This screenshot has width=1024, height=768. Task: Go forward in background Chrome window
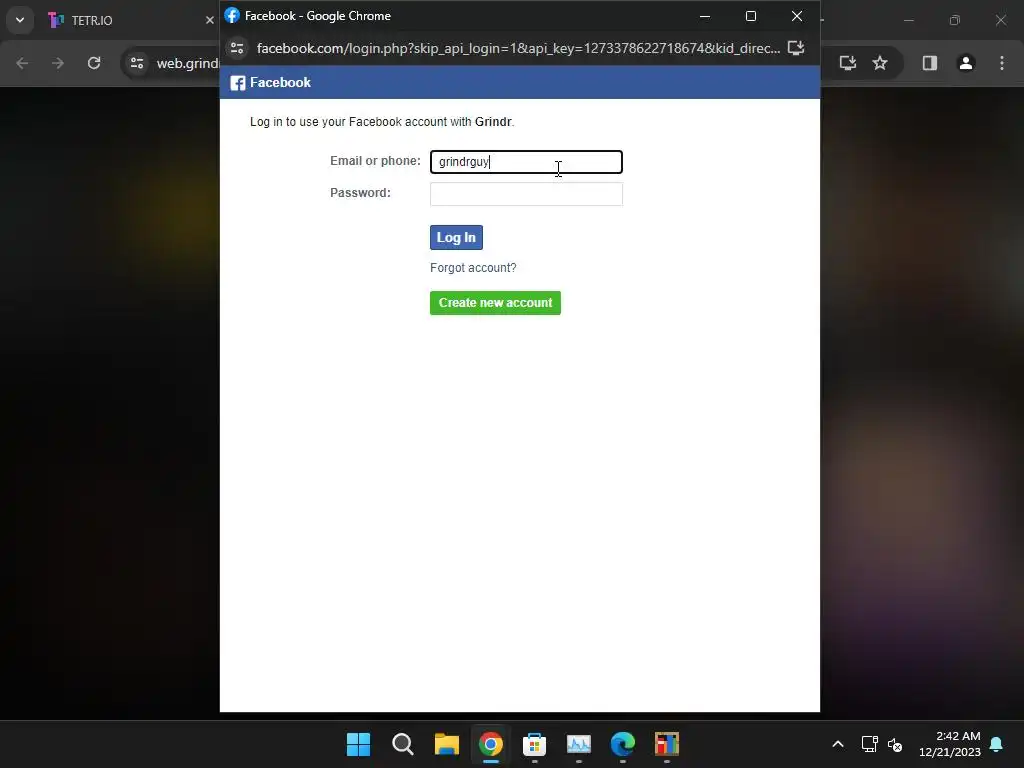coord(58,63)
